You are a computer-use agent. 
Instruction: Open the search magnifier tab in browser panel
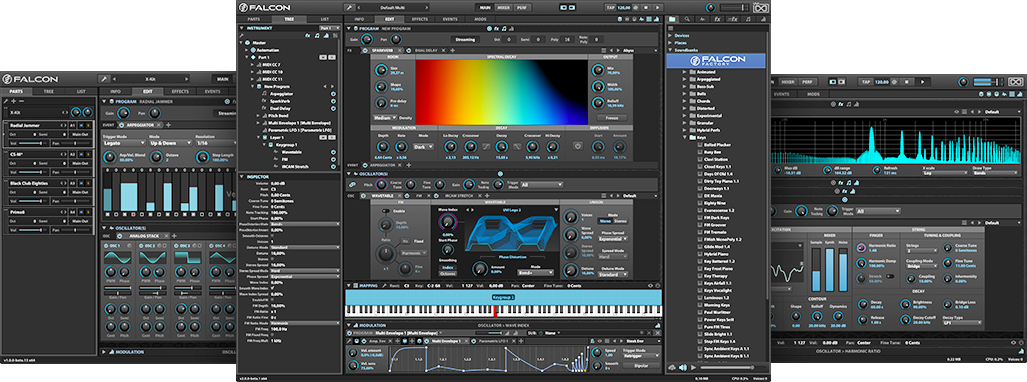click(687, 20)
